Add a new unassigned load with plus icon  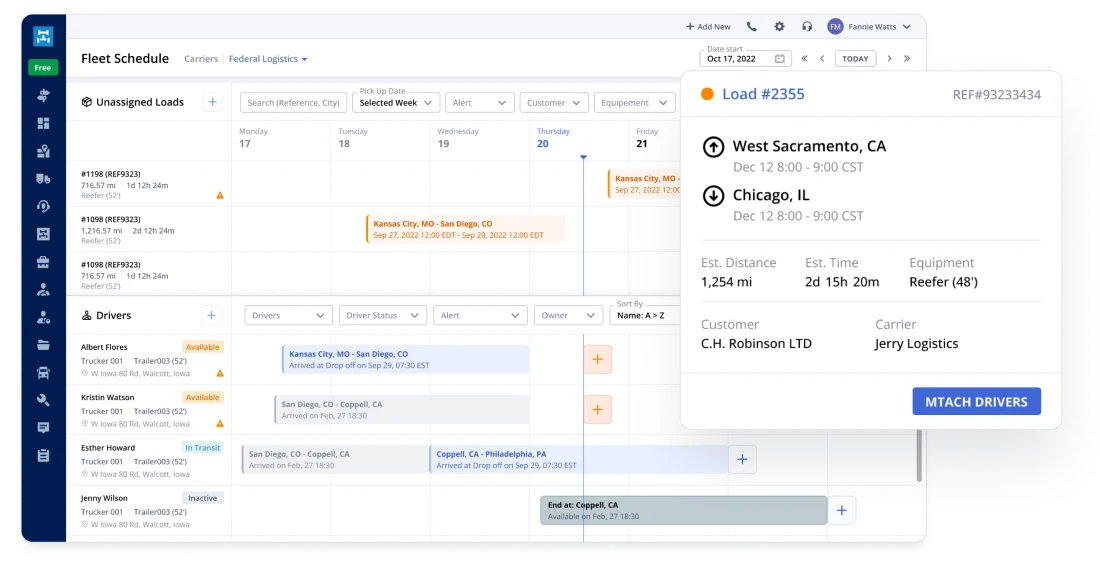pos(212,102)
